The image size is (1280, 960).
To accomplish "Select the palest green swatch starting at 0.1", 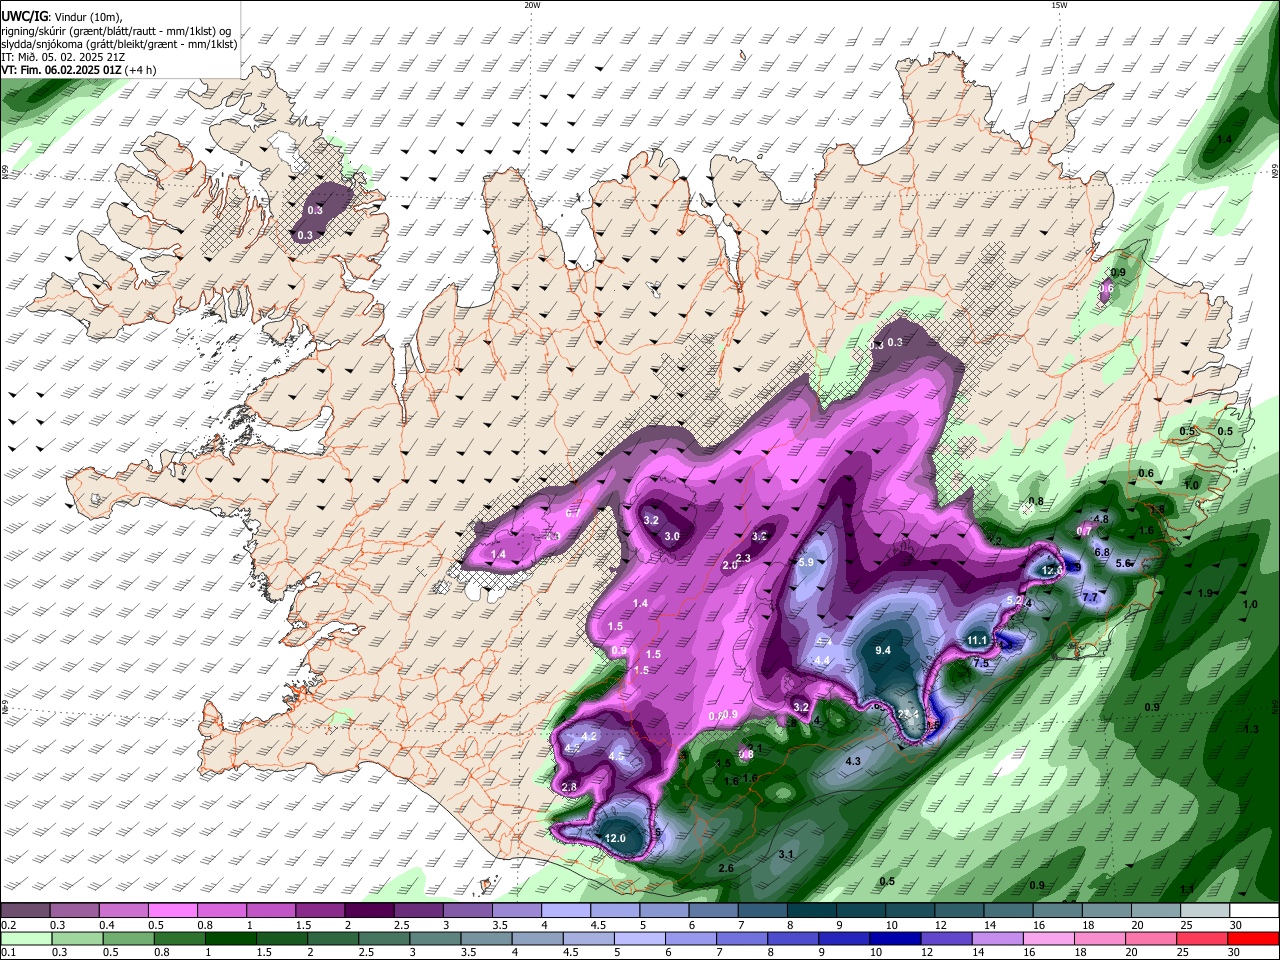I will pyautogui.click(x=26, y=938).
